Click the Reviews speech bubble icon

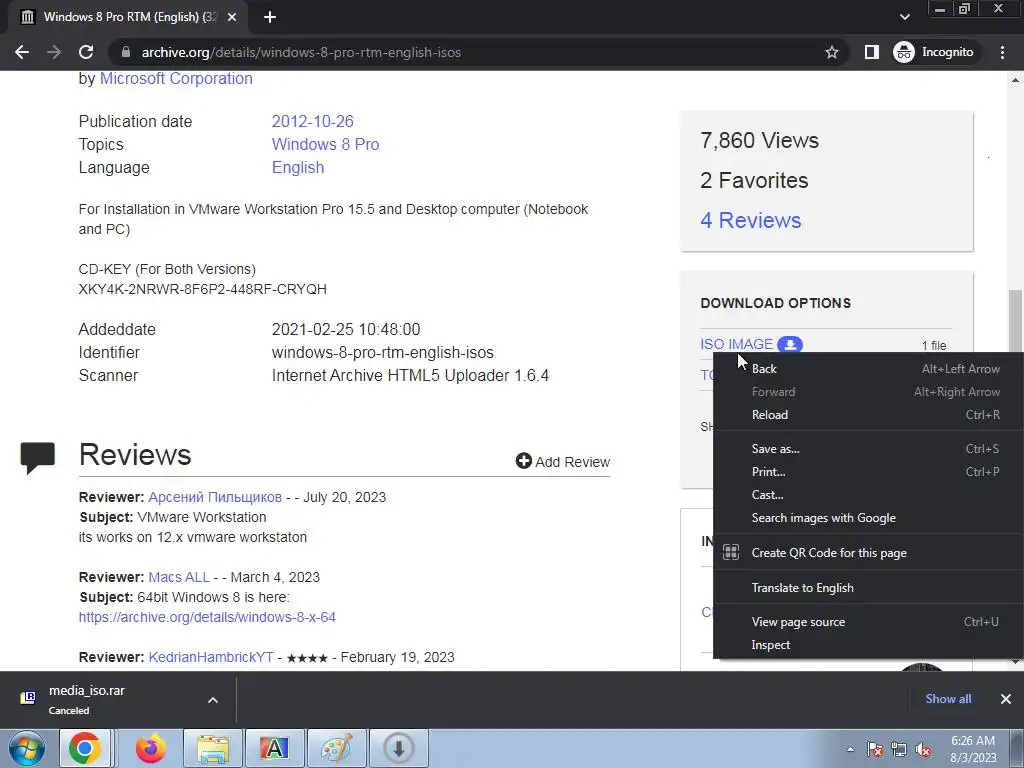coord(38,457)
